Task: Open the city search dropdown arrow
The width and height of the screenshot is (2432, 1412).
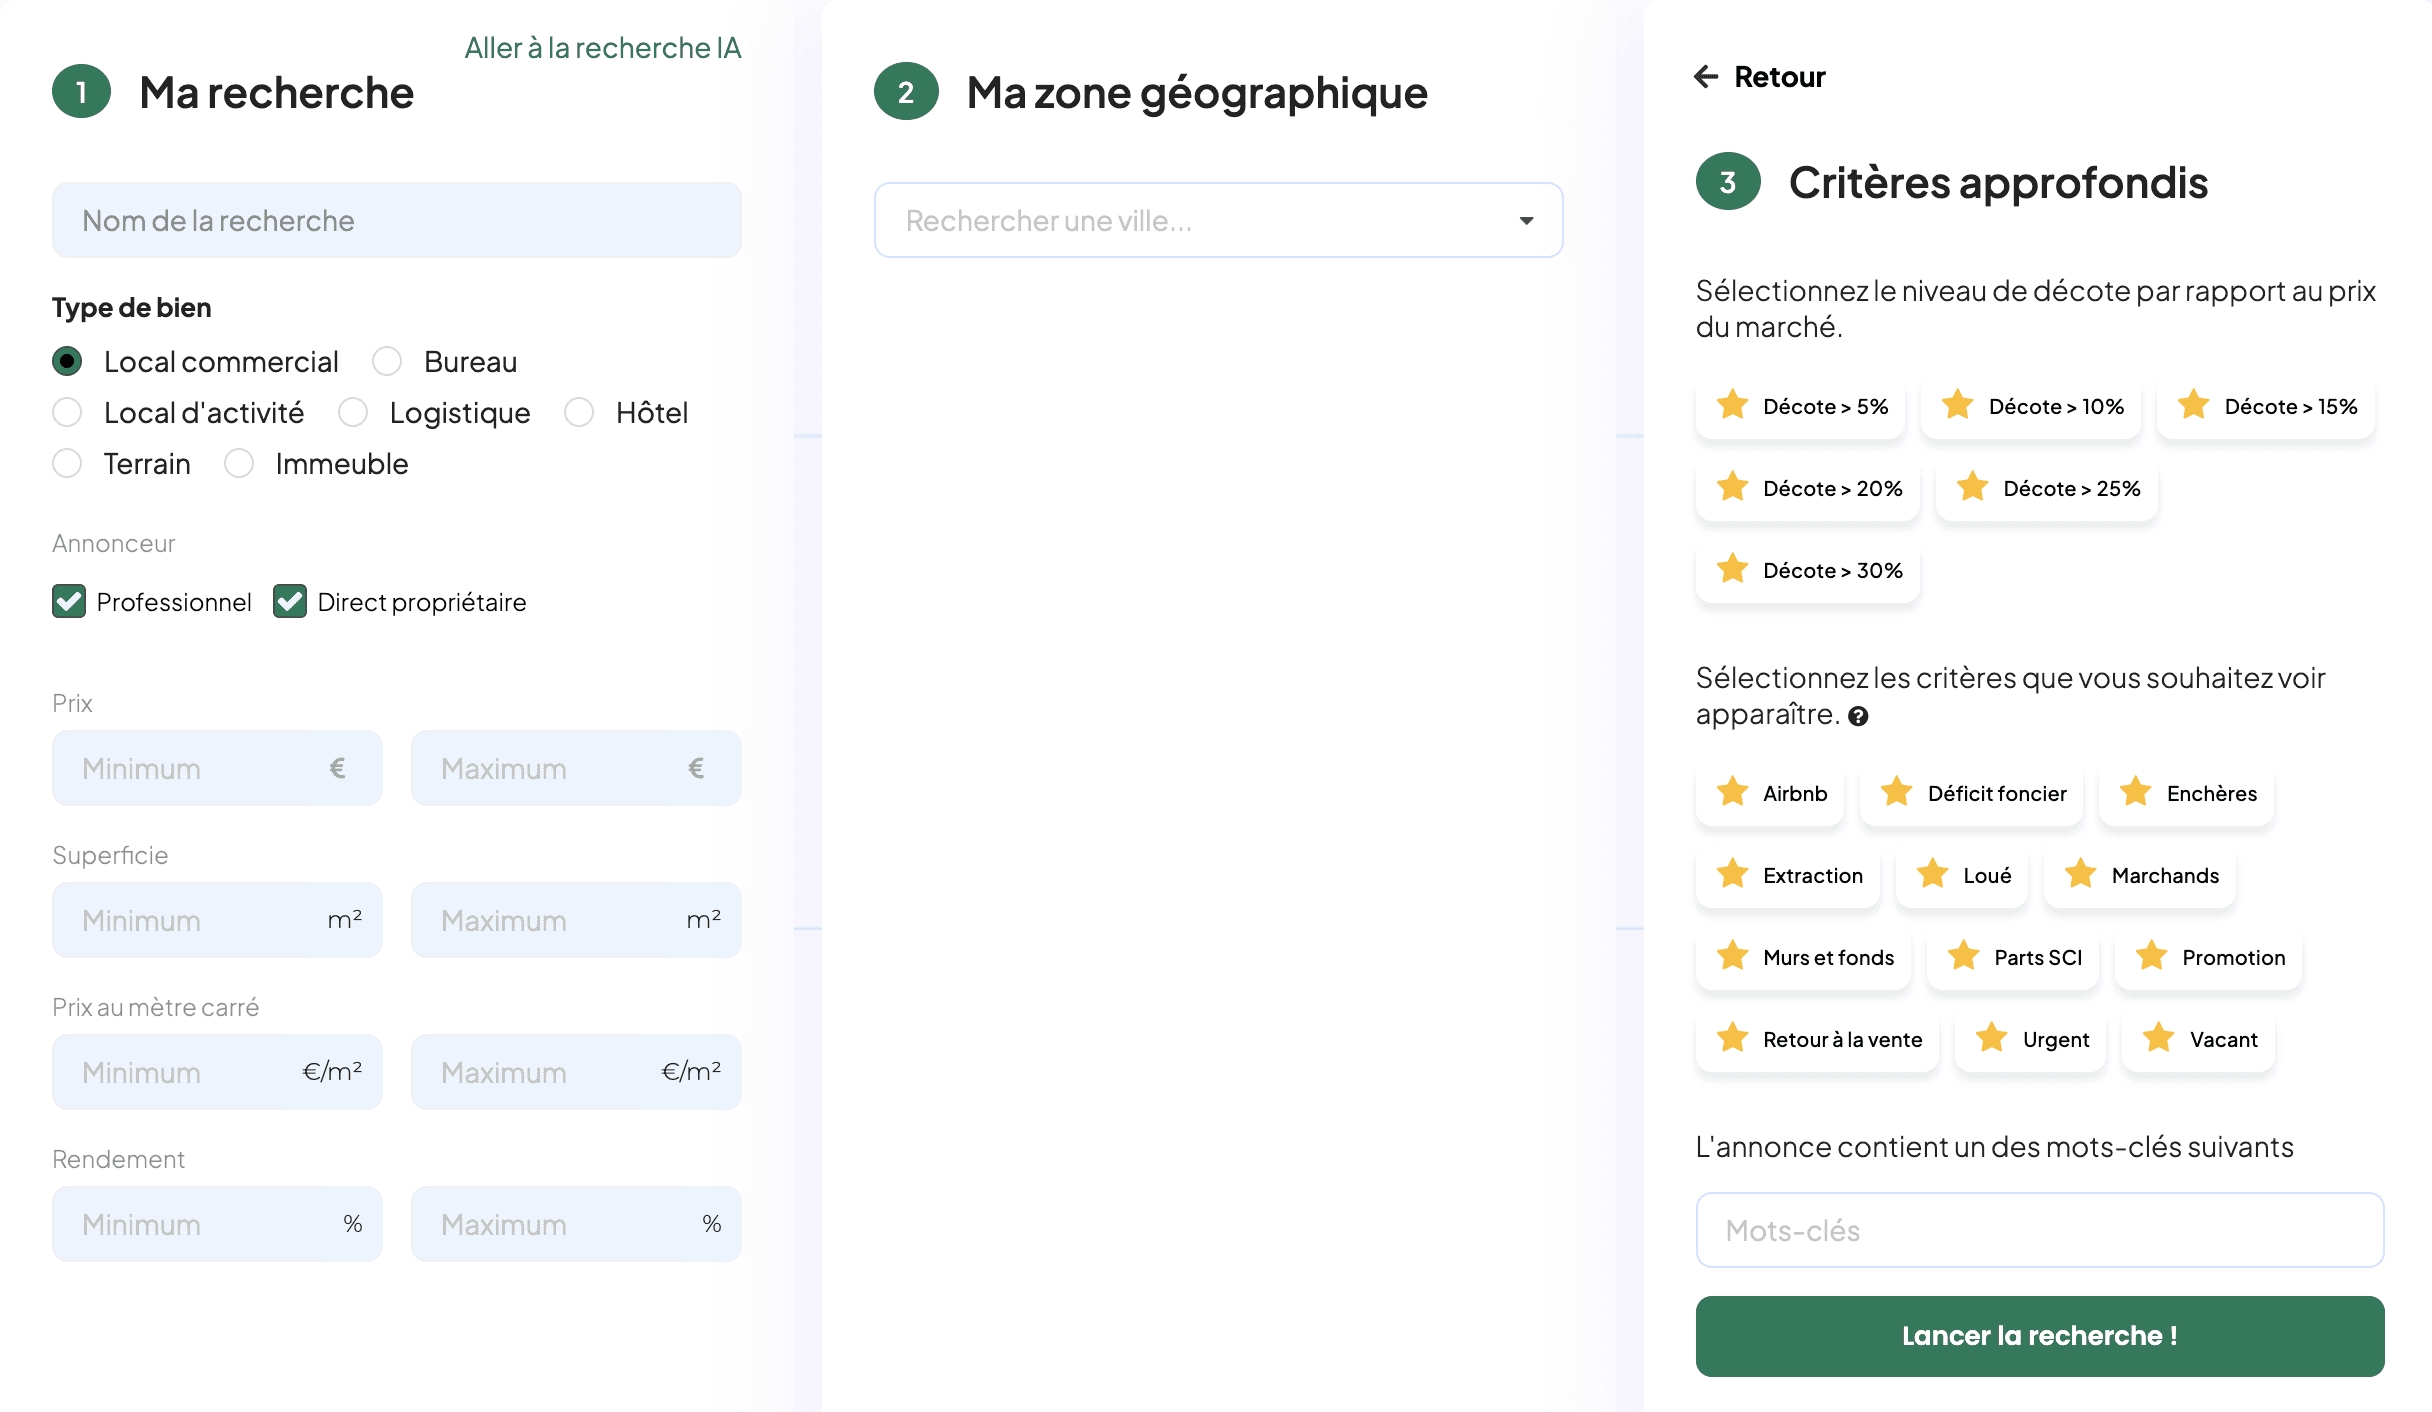Action: (x=1526, y=220)
